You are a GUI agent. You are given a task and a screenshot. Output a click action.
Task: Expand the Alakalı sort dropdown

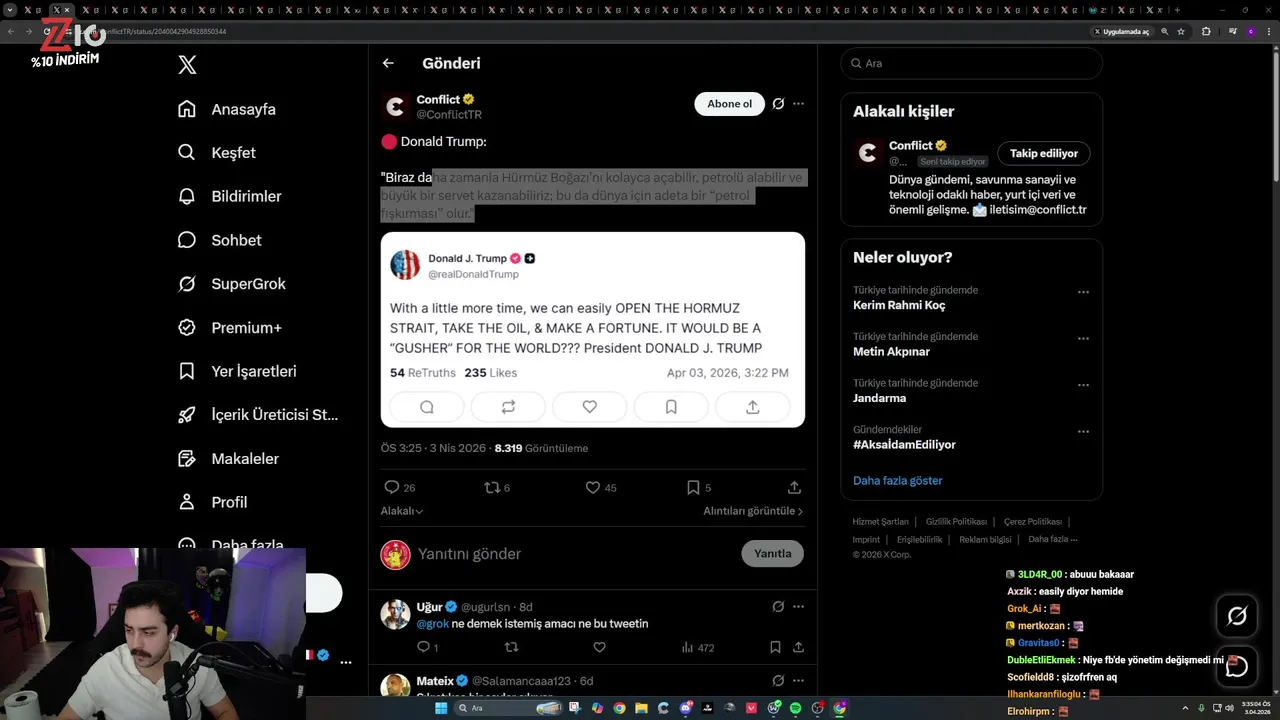(x=402, y=511)
